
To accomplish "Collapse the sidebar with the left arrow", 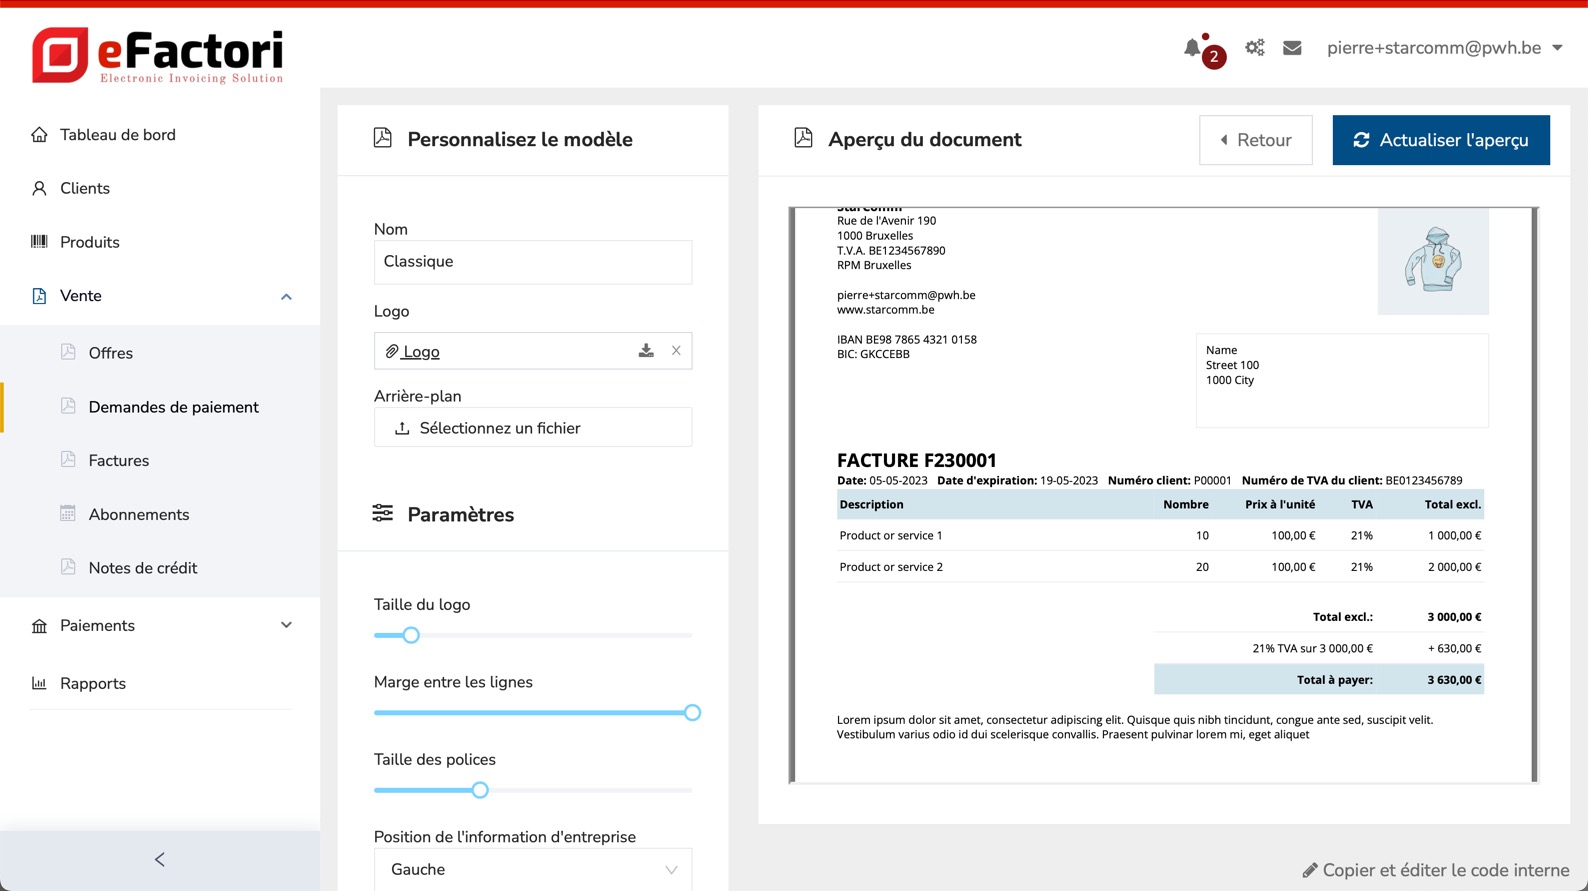I will (x=160, y=860).
